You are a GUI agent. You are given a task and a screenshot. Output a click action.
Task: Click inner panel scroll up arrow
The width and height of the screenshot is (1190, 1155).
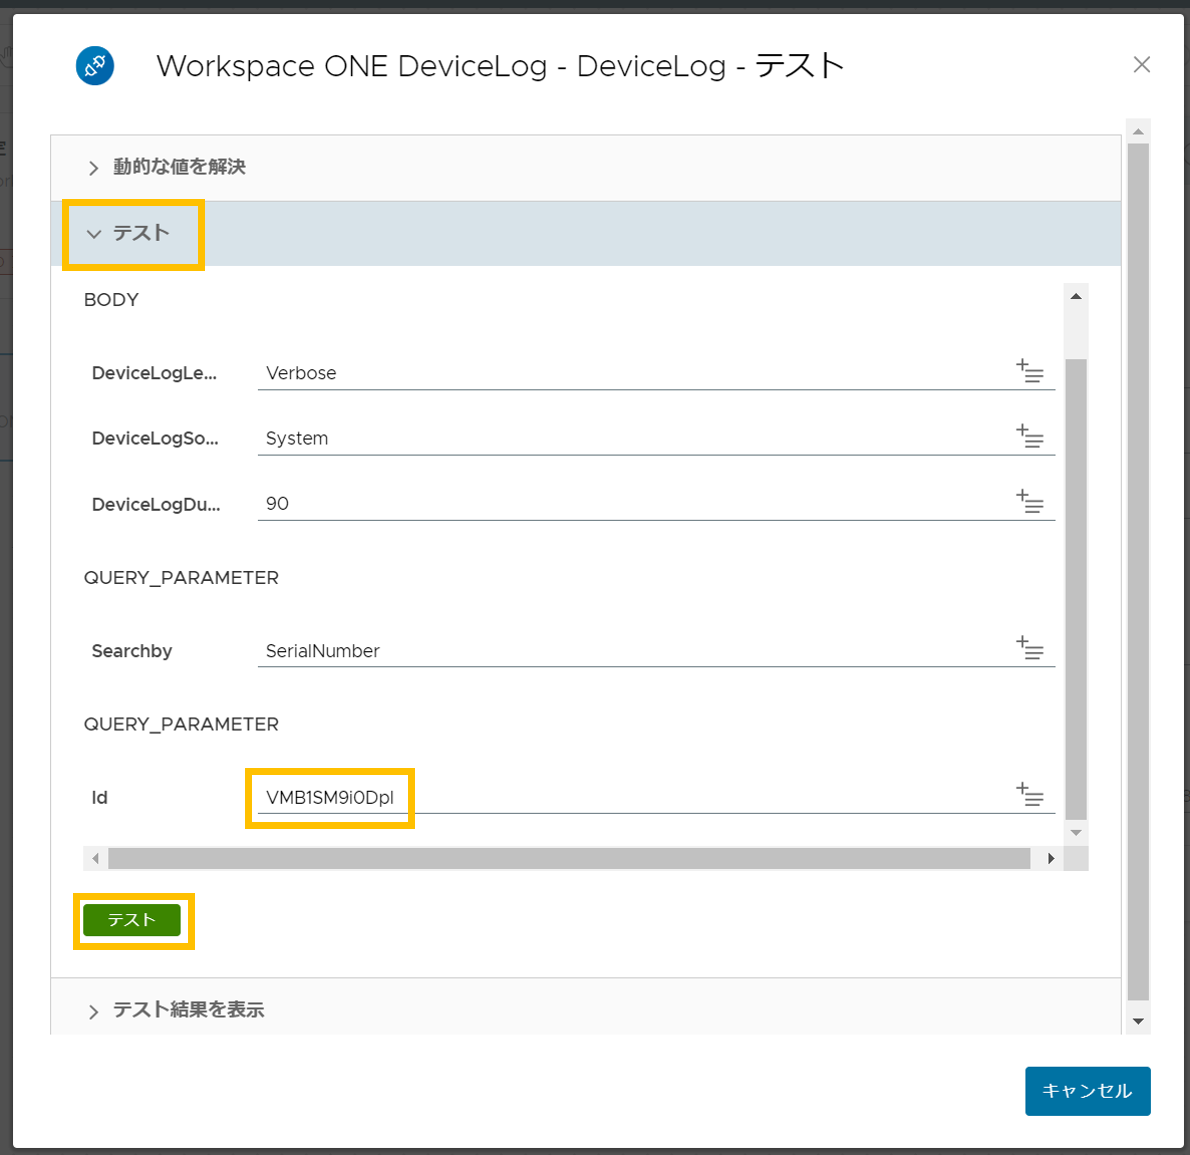(x=1075, y=296)
